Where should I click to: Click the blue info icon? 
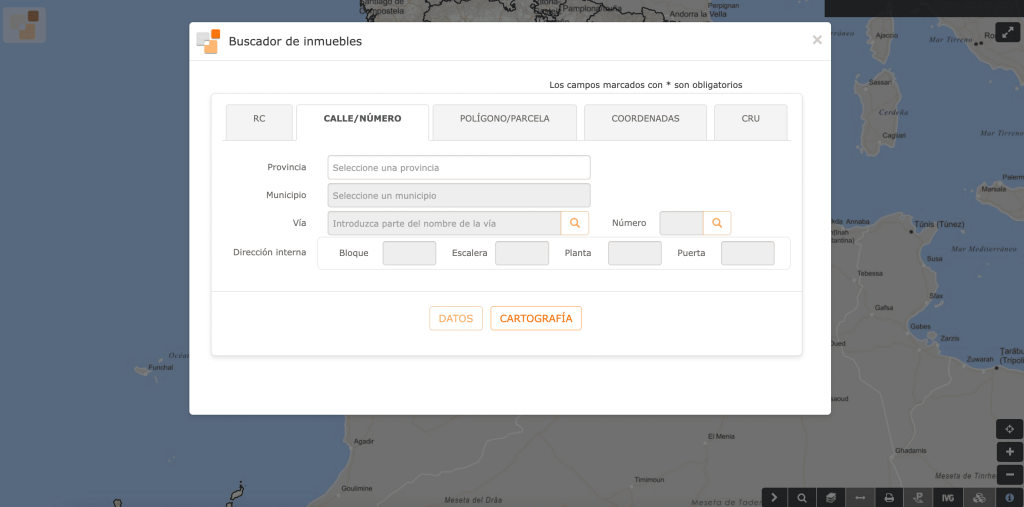[x=1009, y=497]
